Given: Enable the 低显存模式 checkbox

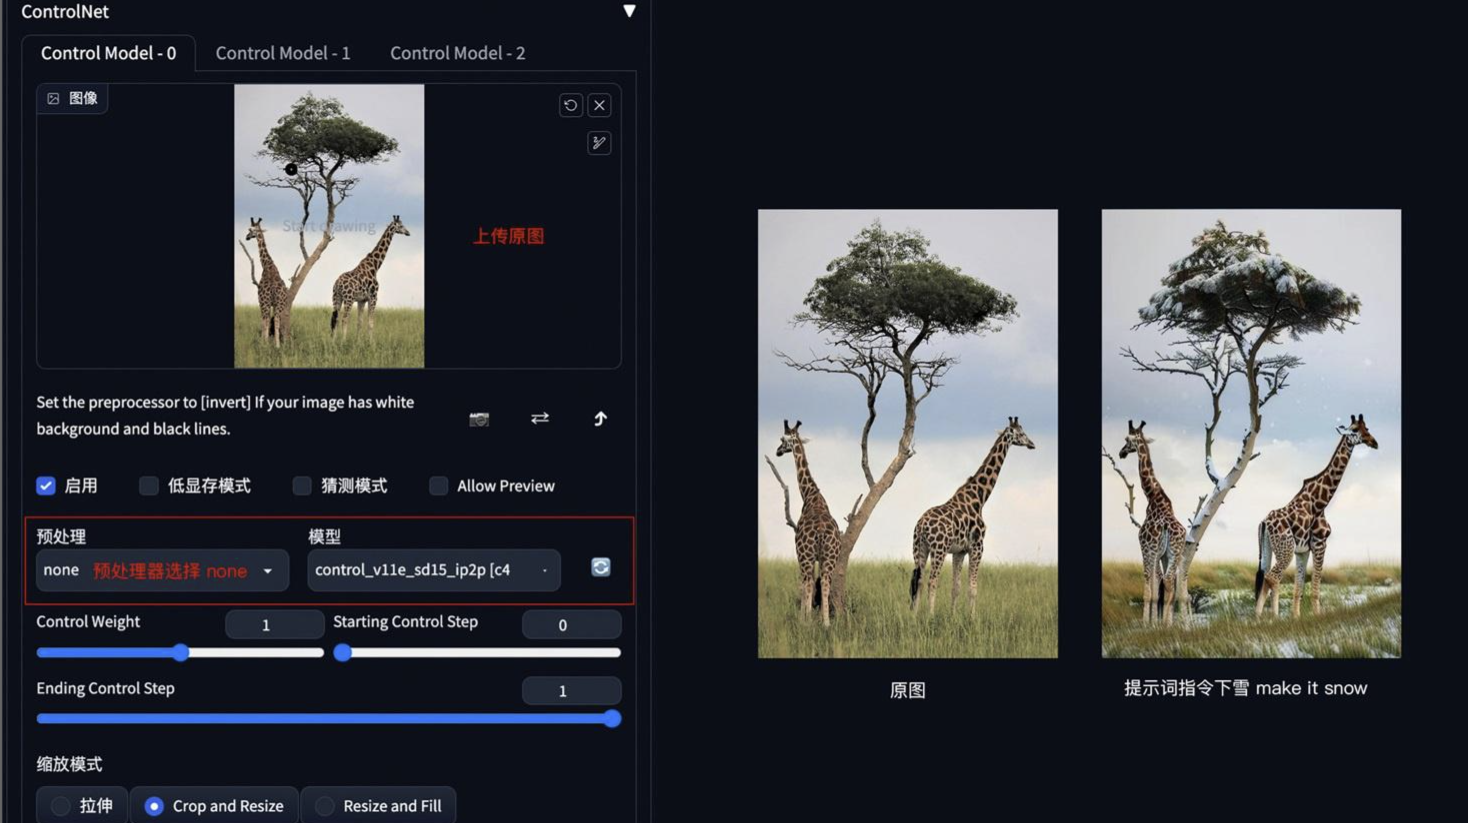Looking at the screenshot, I should [149, 485].
